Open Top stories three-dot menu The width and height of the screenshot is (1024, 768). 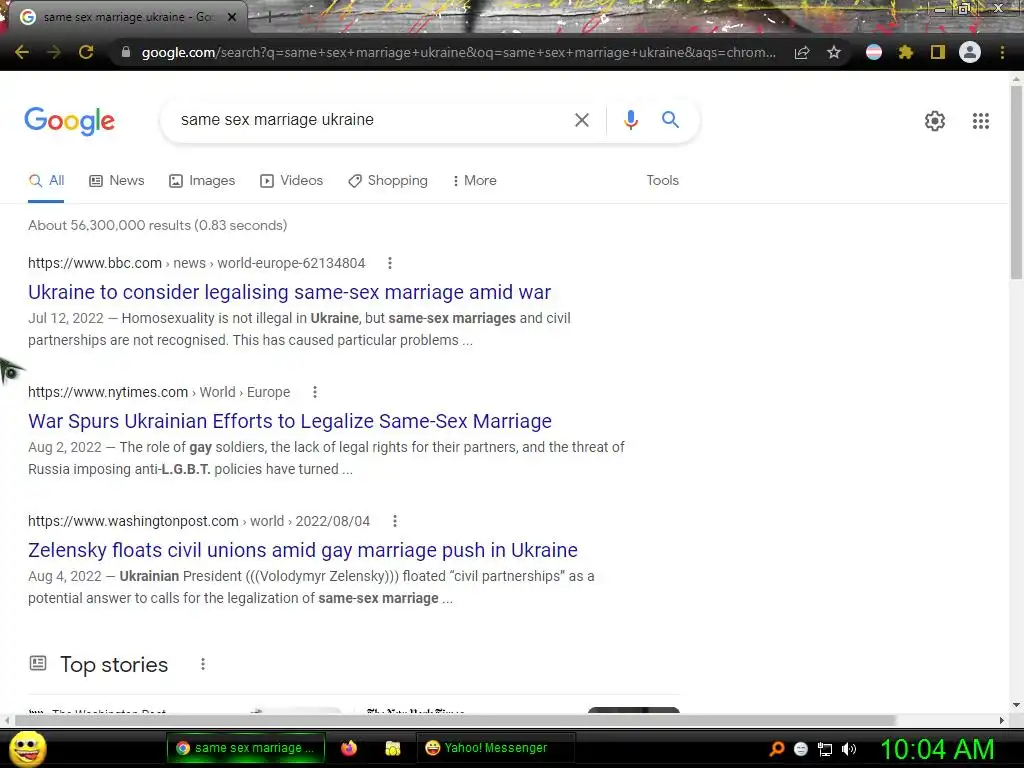[x=203, y=664]
